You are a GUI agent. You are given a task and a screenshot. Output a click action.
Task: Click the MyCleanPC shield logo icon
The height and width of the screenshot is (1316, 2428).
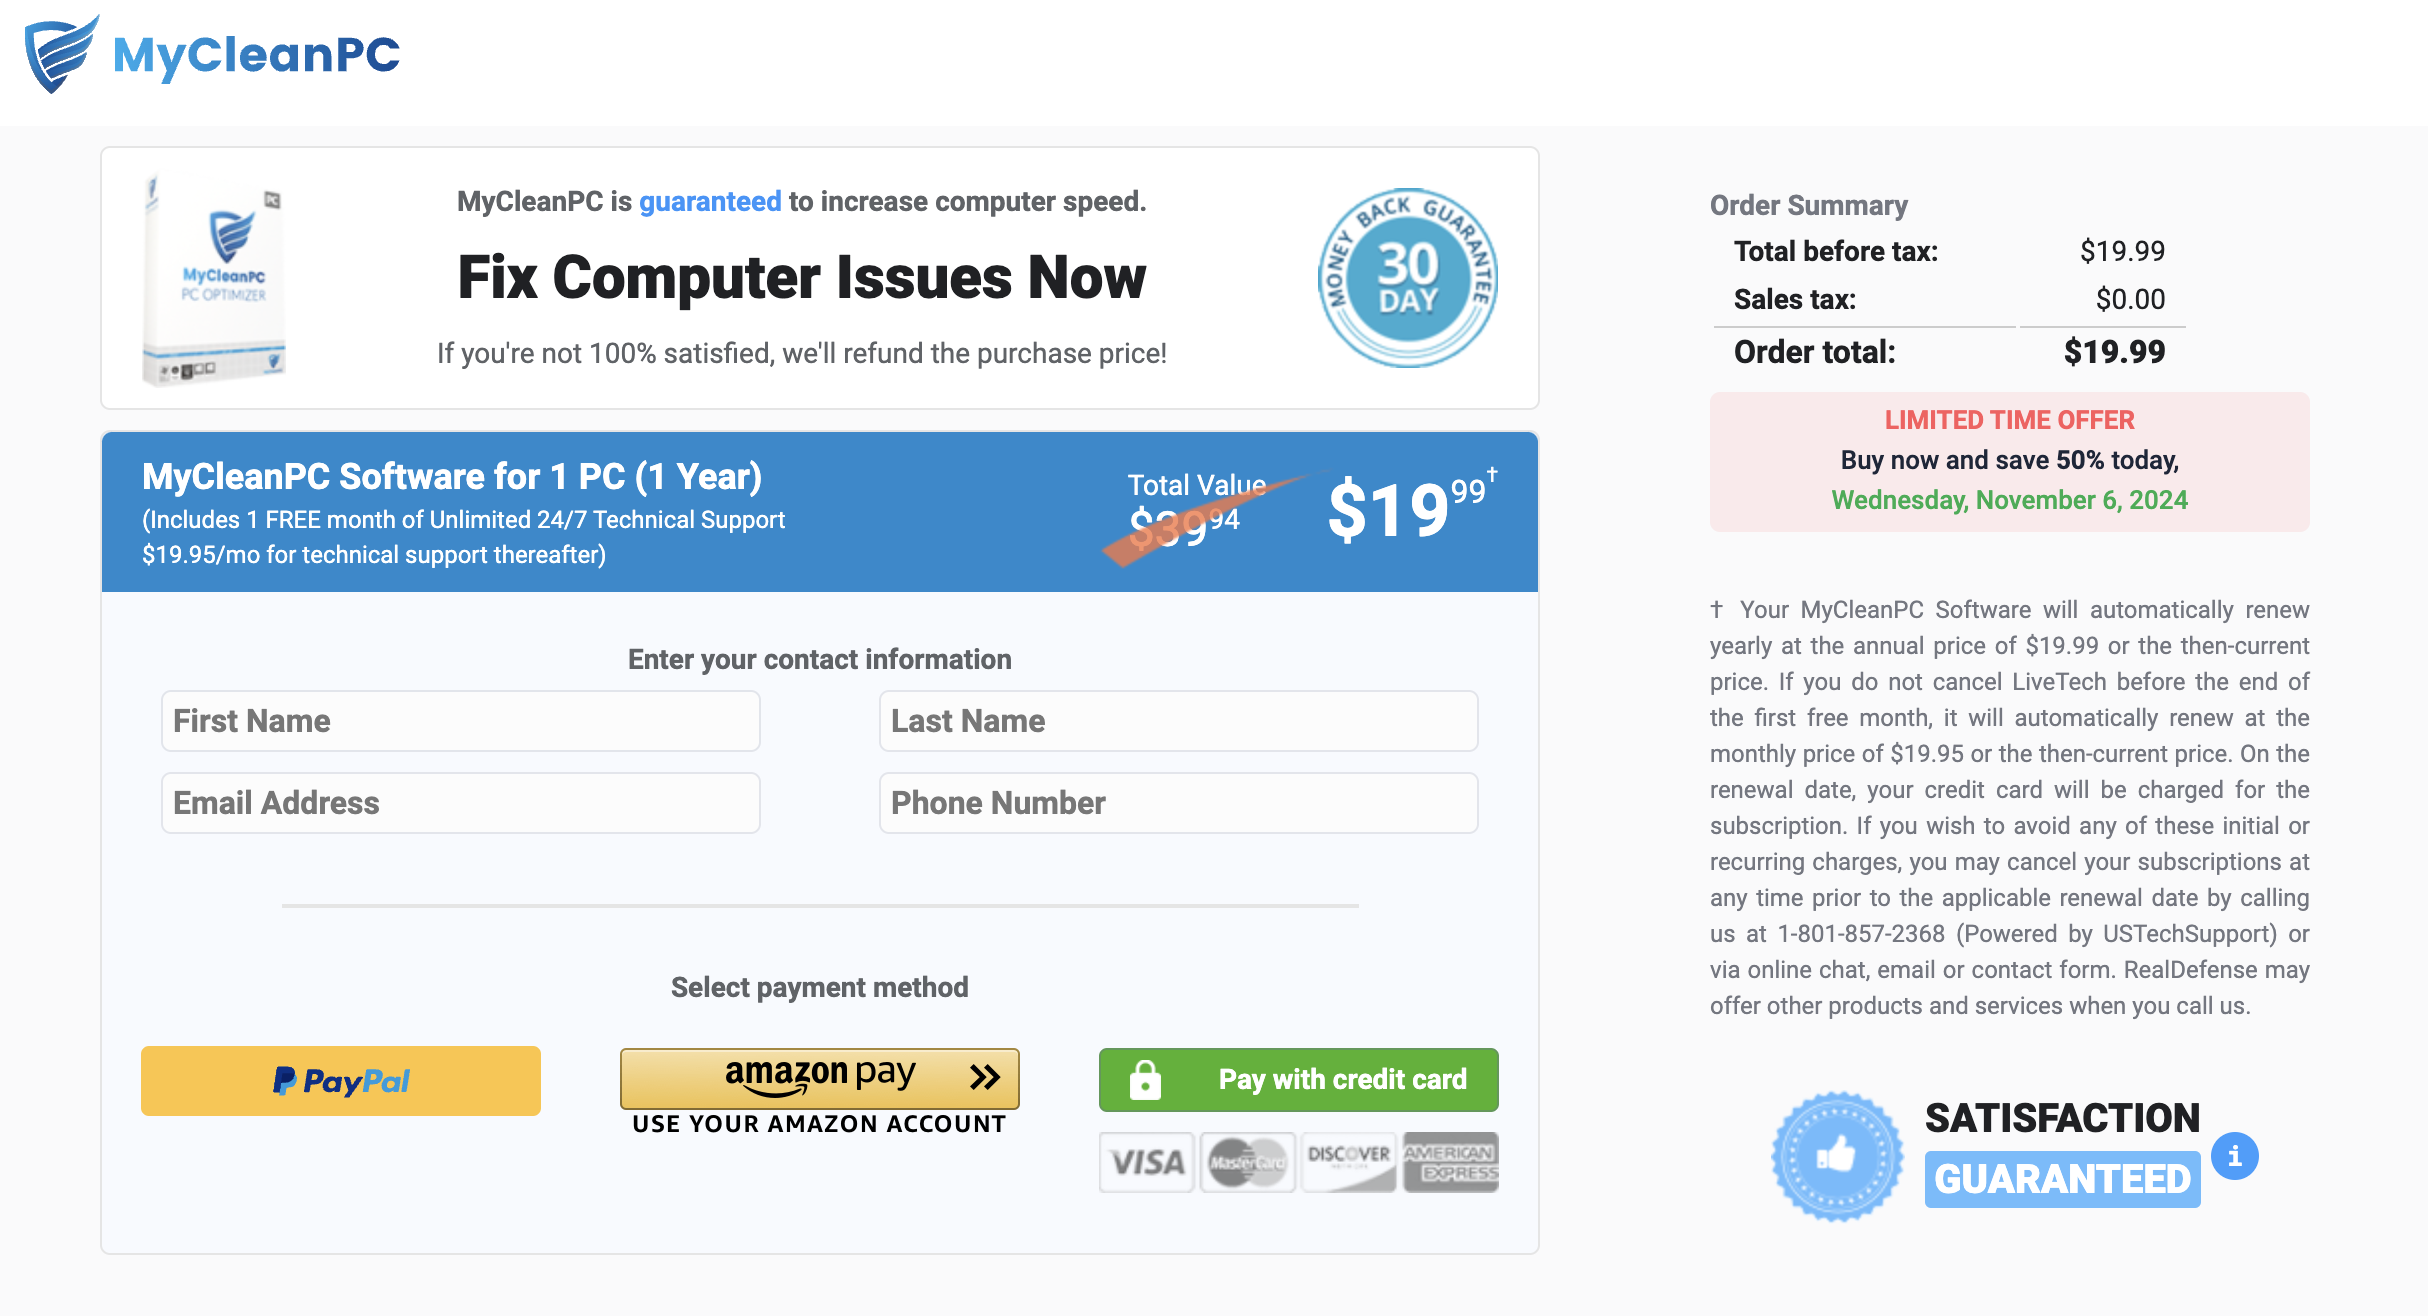[x=60, y=54]
